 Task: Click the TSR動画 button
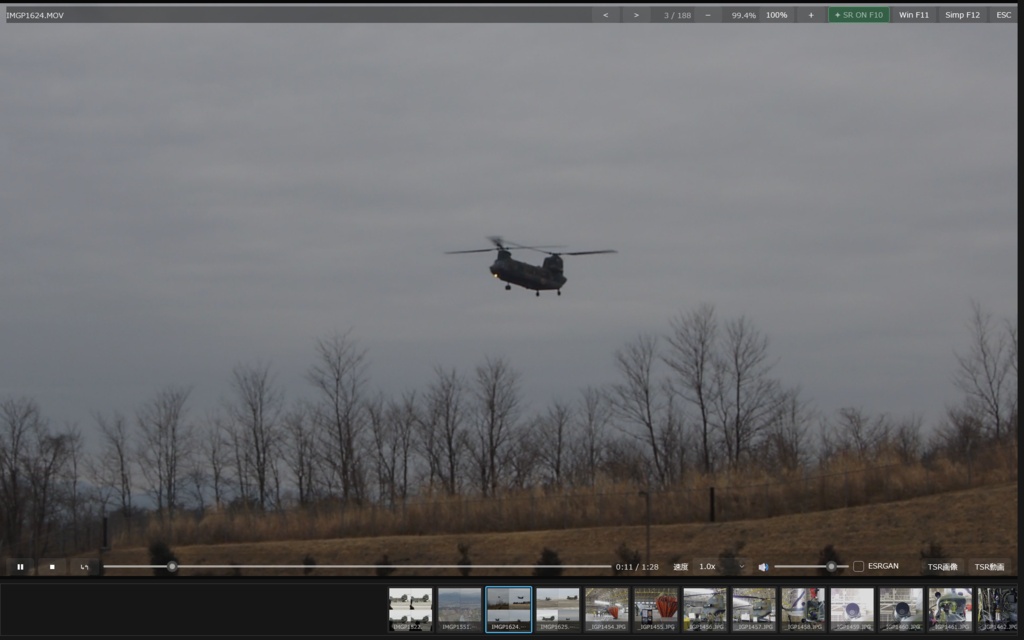click(x=989, y=567)
